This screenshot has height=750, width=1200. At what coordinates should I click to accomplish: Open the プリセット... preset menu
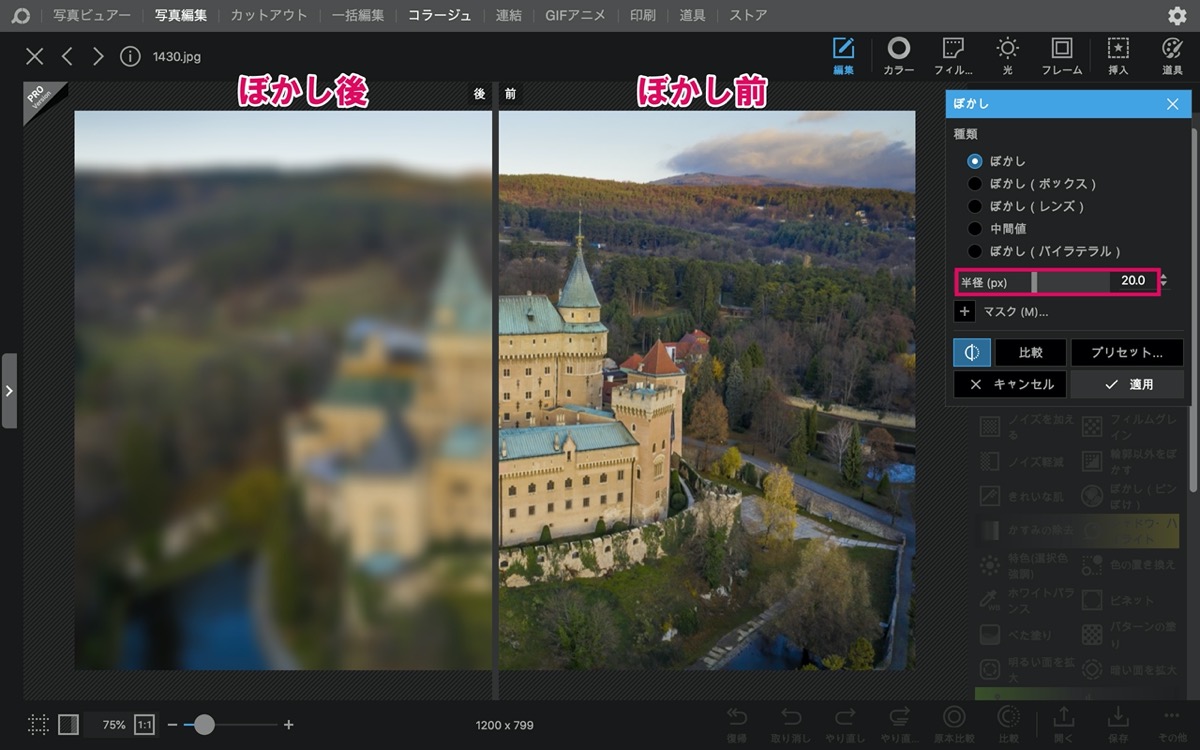(1127, 353)
